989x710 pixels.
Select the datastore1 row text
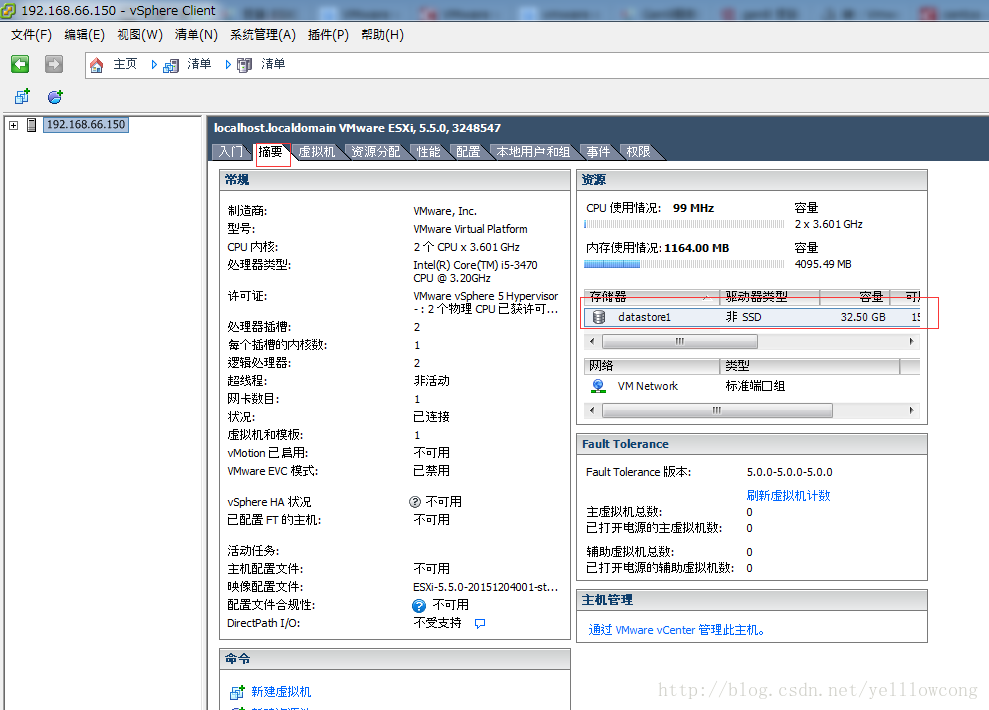pos(644,317)
